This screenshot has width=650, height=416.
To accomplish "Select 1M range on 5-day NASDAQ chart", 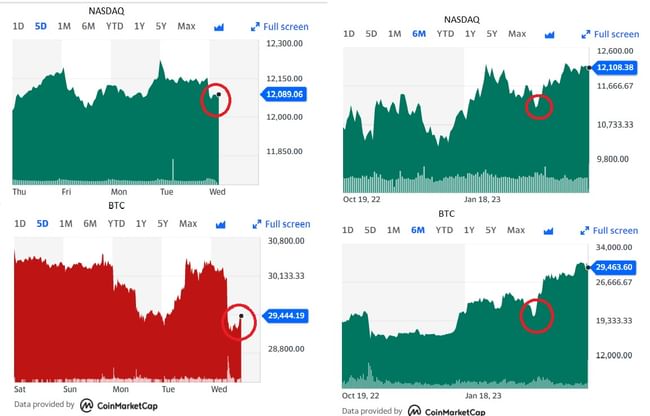I will tap(65, 27).
